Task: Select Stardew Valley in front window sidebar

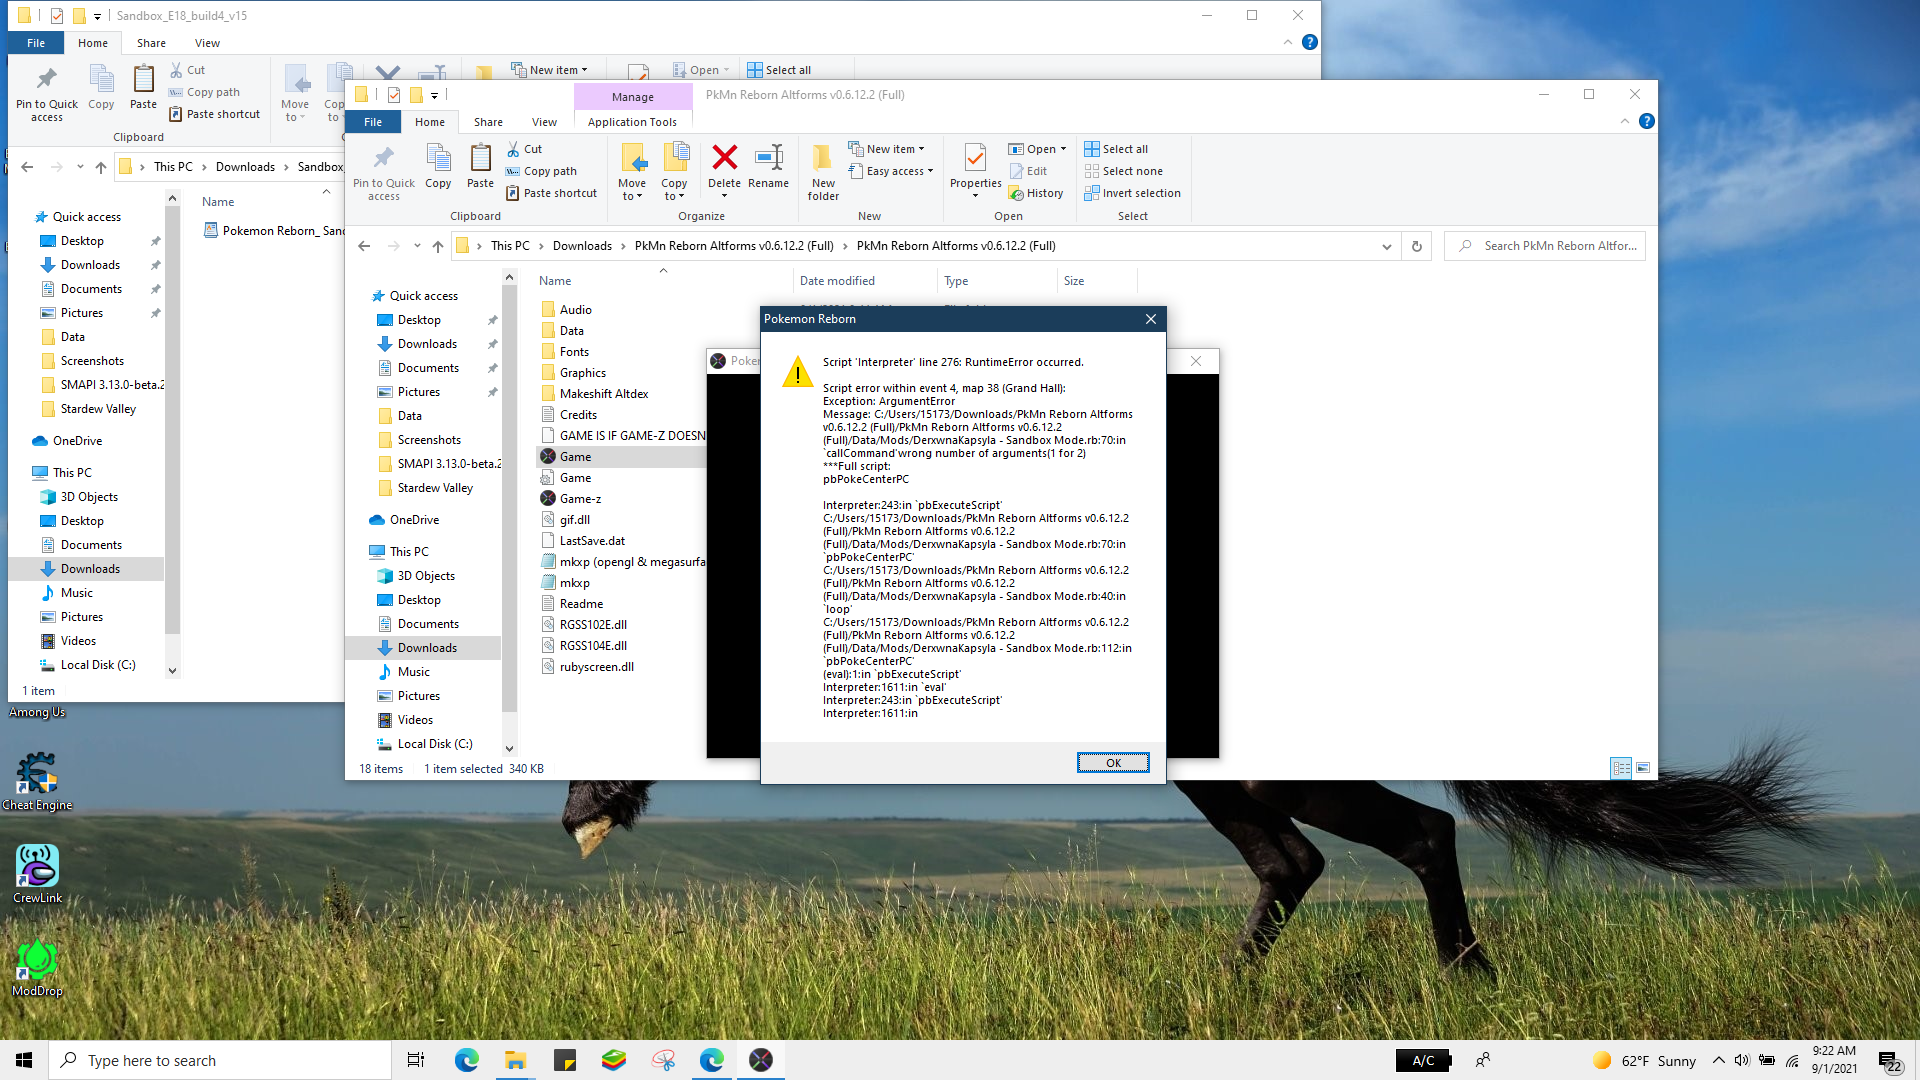Action: pos(435,488)
